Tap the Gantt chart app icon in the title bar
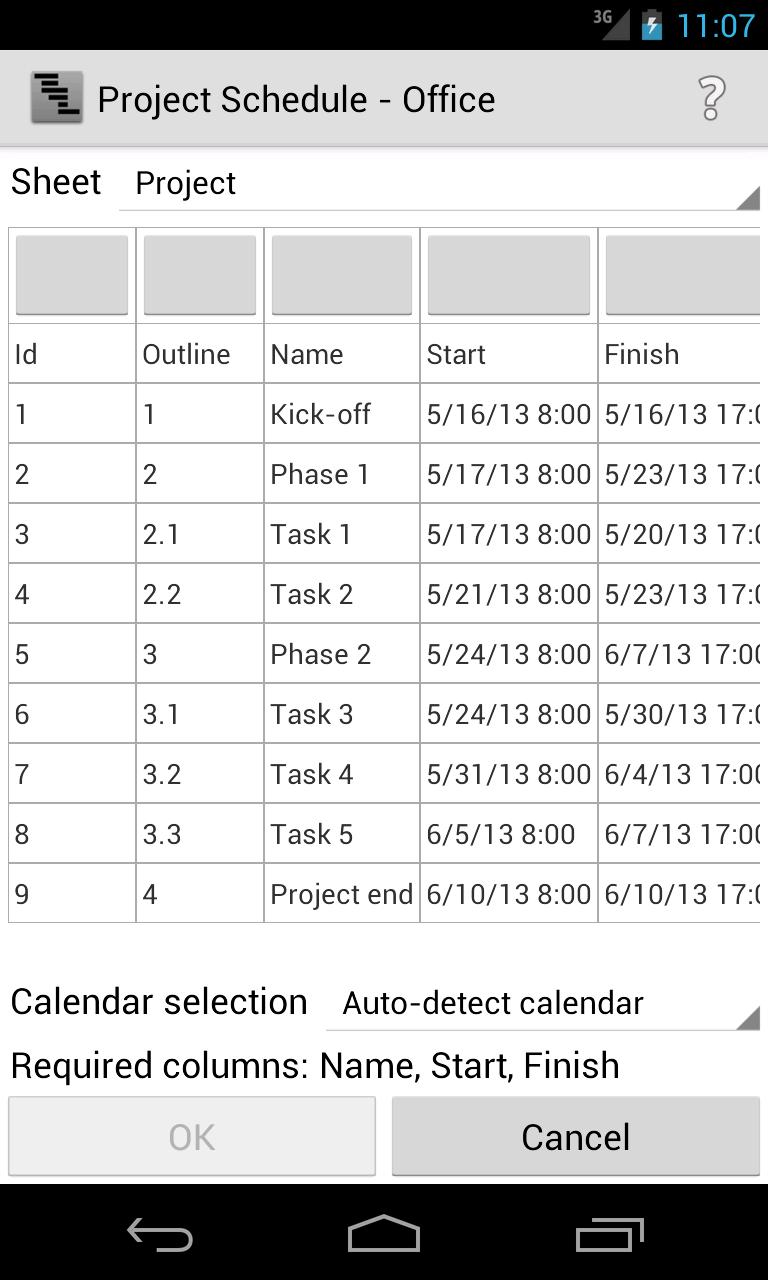The height and width of the screenshot is (1280, 768). point(57,97)
